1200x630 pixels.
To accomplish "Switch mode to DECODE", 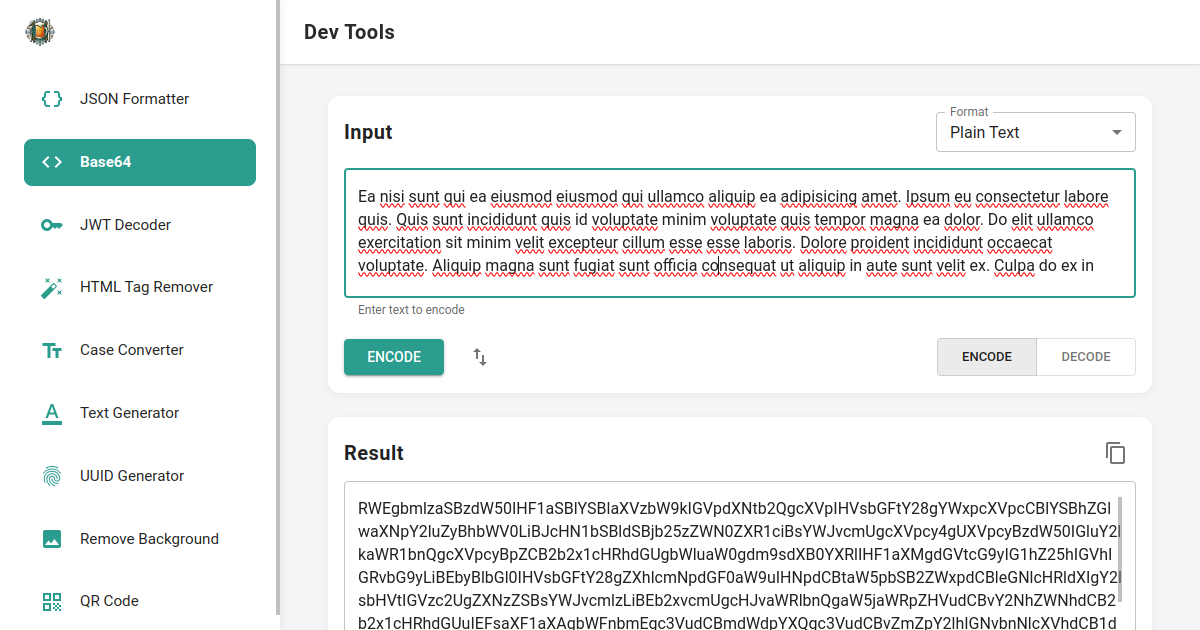I will [x=1085, y=356].
